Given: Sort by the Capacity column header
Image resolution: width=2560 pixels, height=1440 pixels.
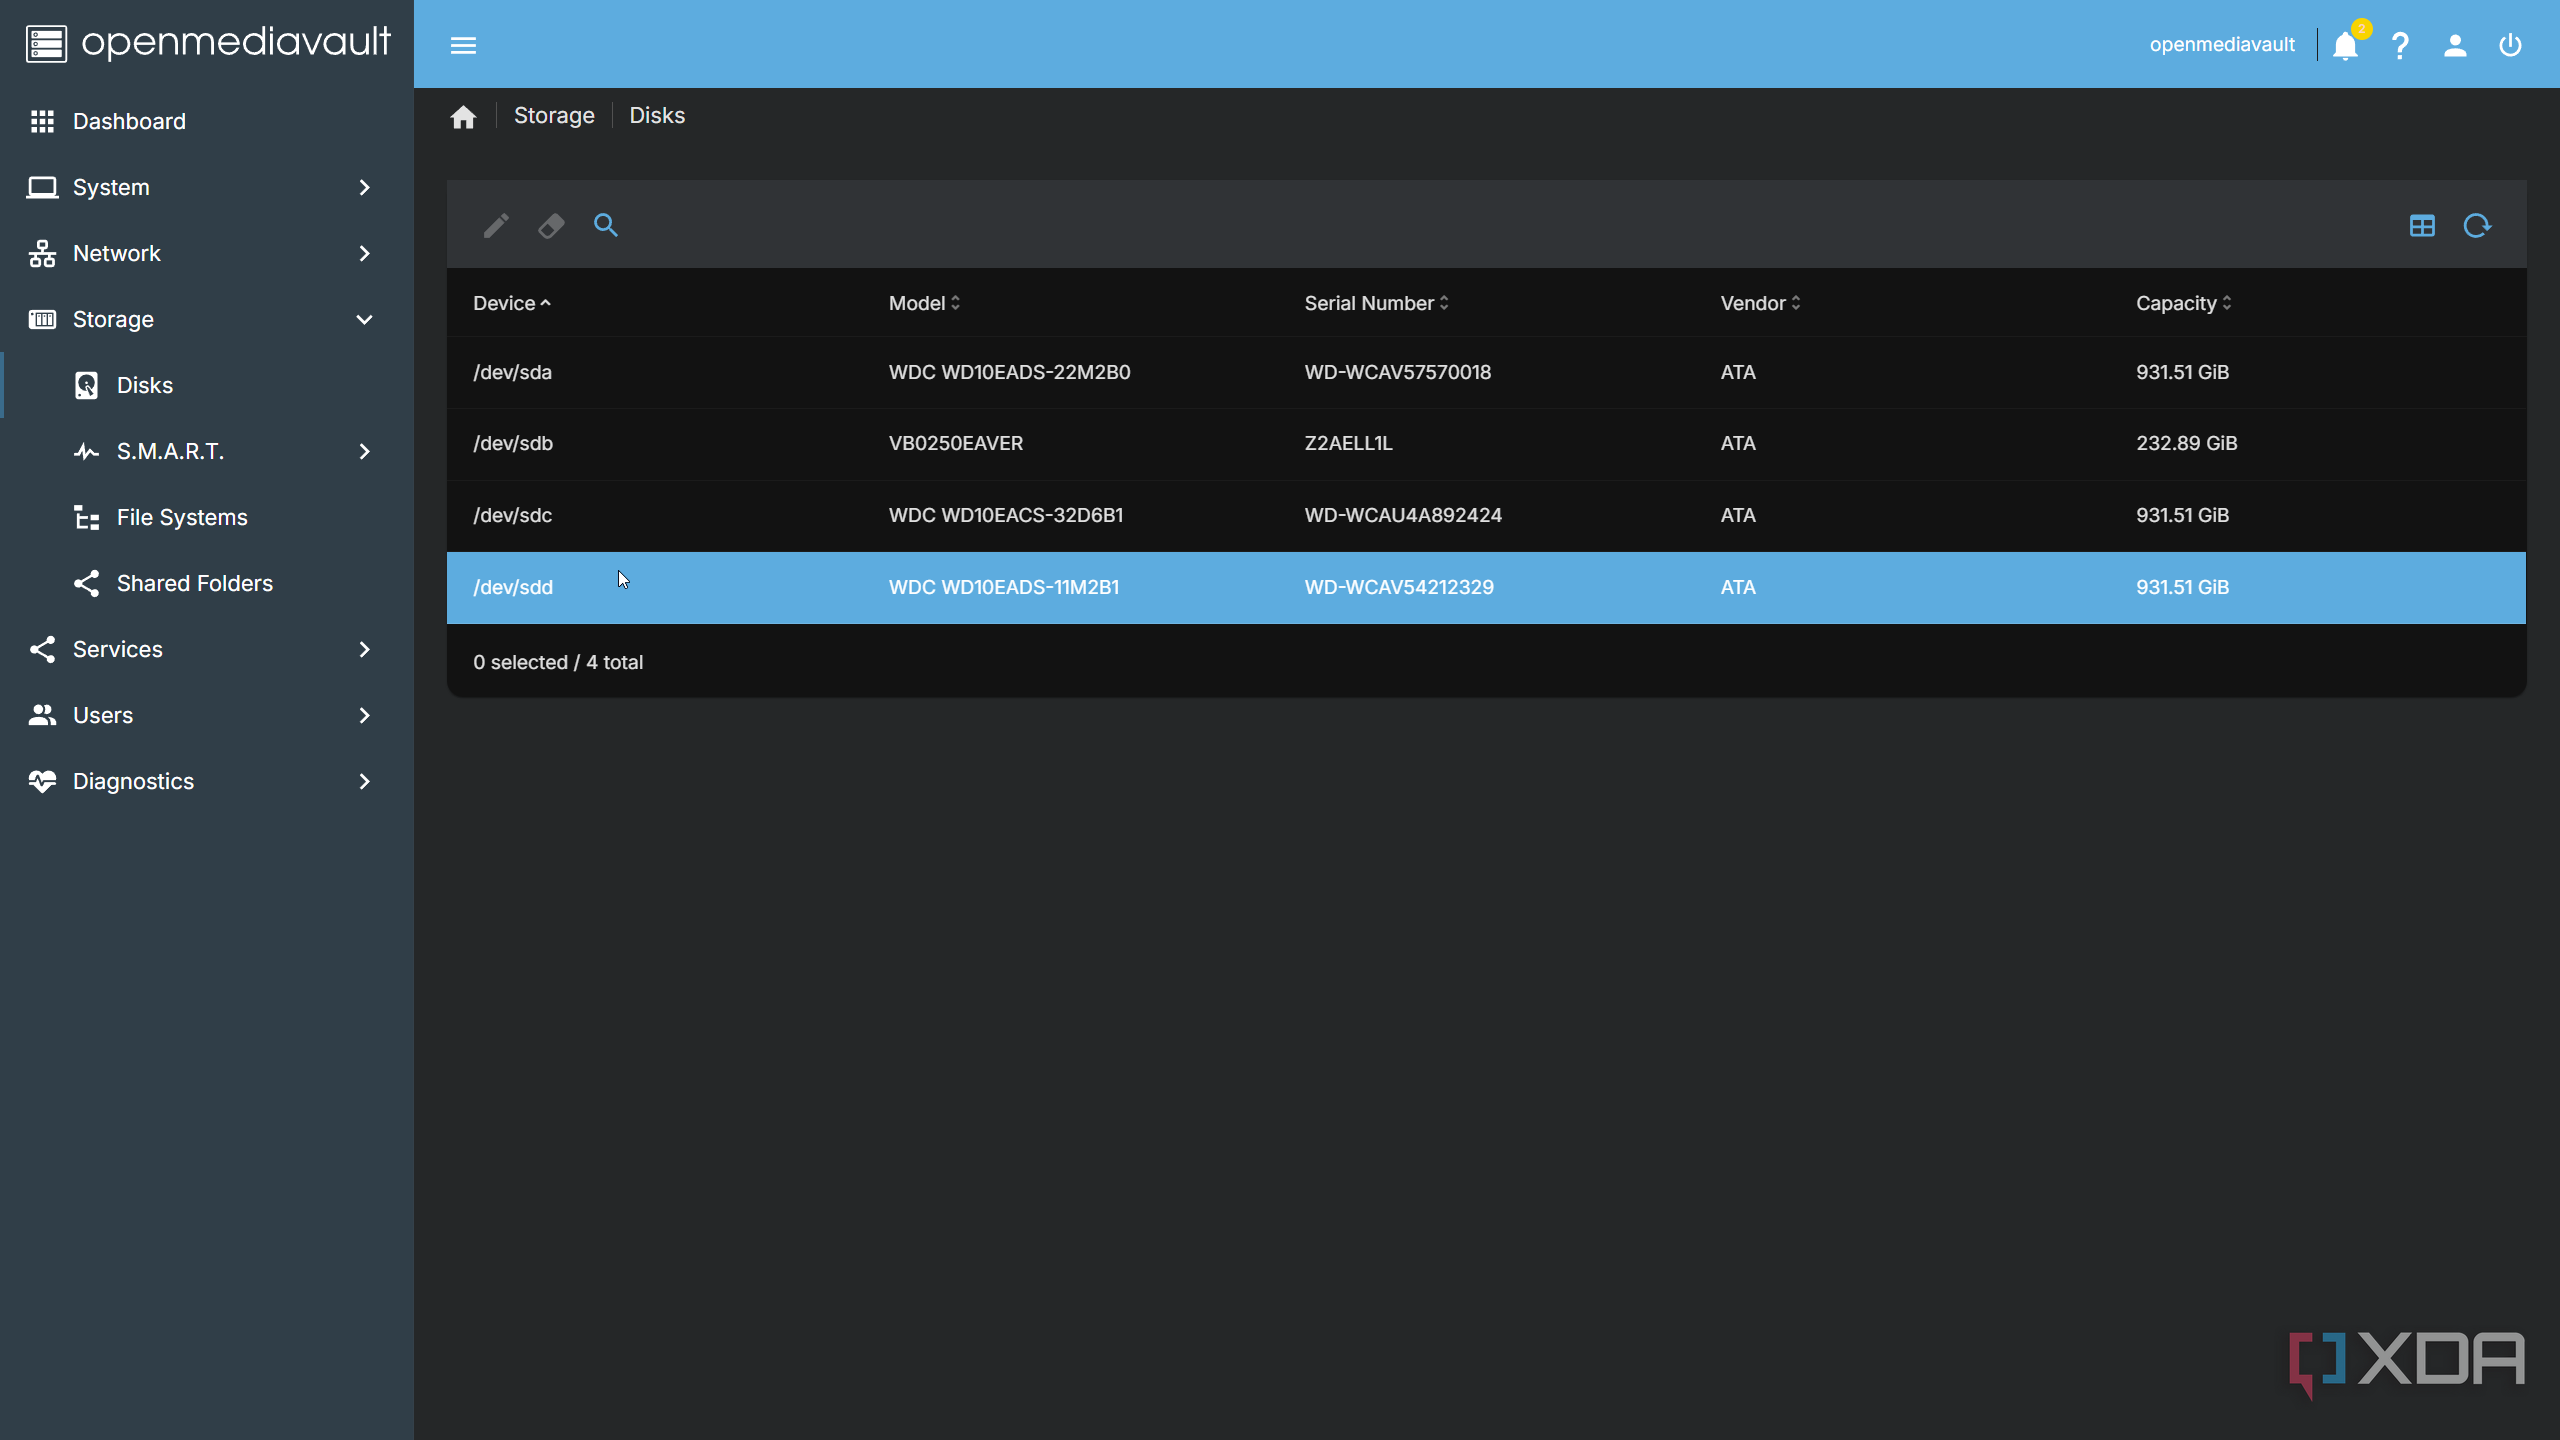Looking at the screenshot, I should (2184, 303).
